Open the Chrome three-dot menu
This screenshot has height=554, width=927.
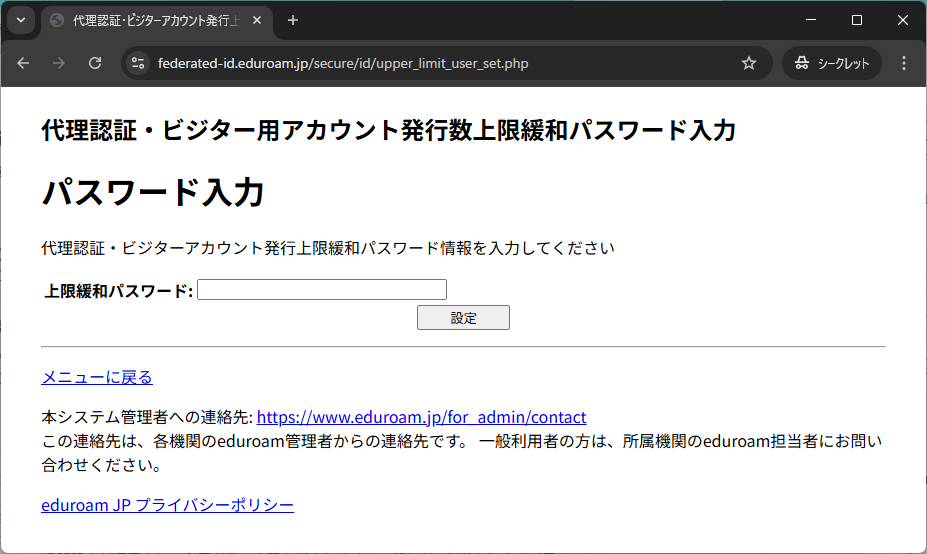click(x=904, y=63)
